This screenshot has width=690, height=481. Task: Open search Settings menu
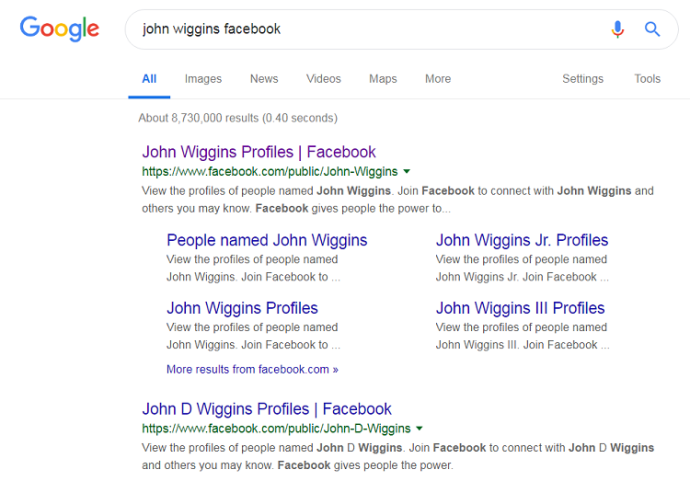coord(583,79)
